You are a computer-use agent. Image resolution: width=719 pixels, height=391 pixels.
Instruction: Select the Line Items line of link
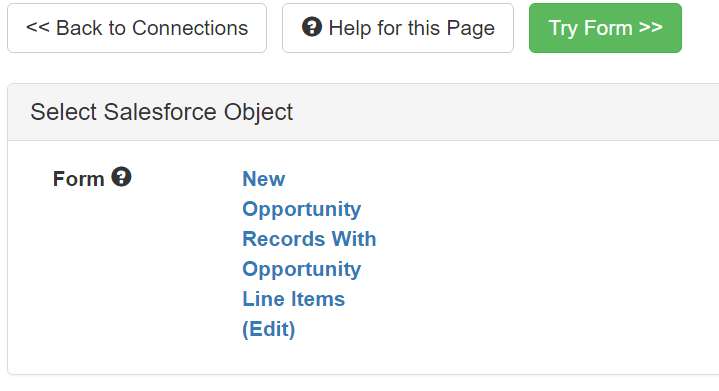coord(293,299)
